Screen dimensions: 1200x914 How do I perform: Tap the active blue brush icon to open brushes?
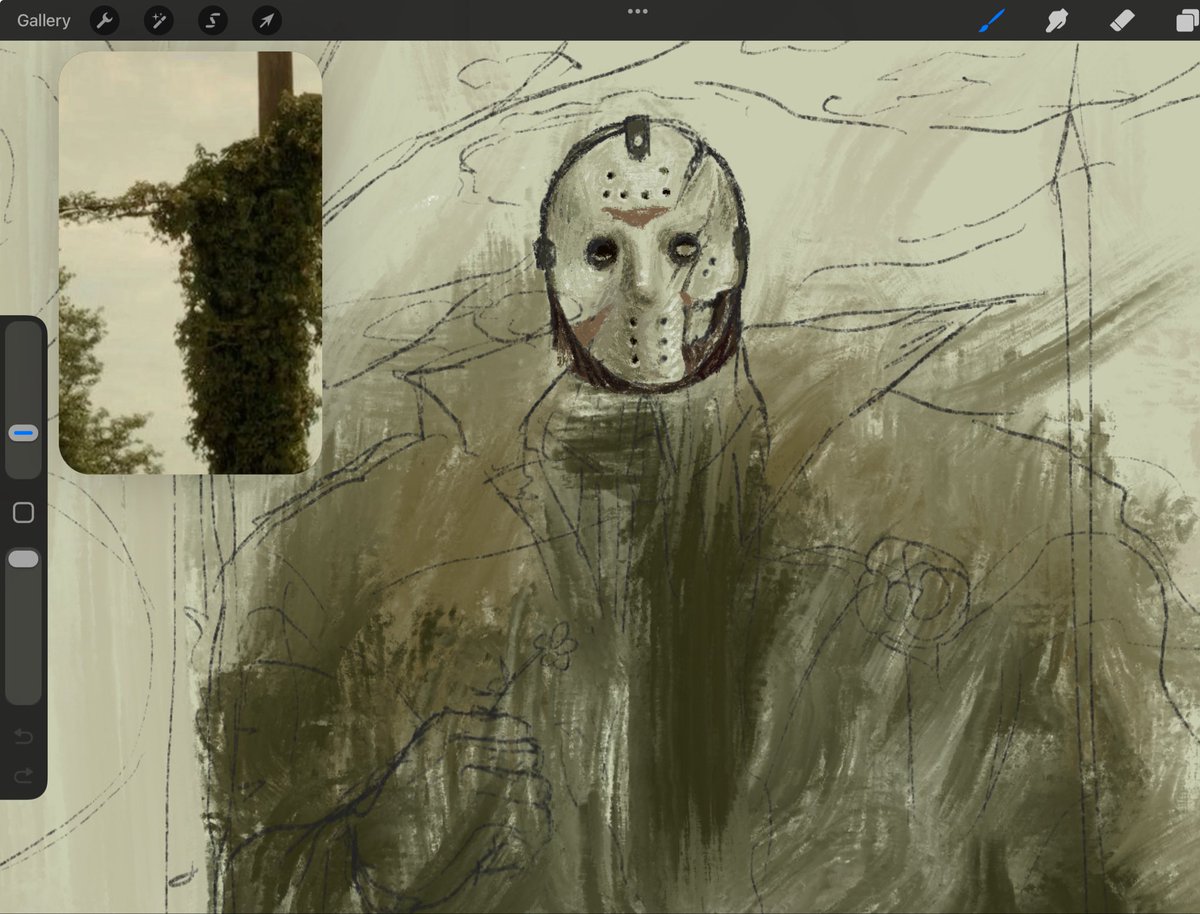(x=993, y=20)
